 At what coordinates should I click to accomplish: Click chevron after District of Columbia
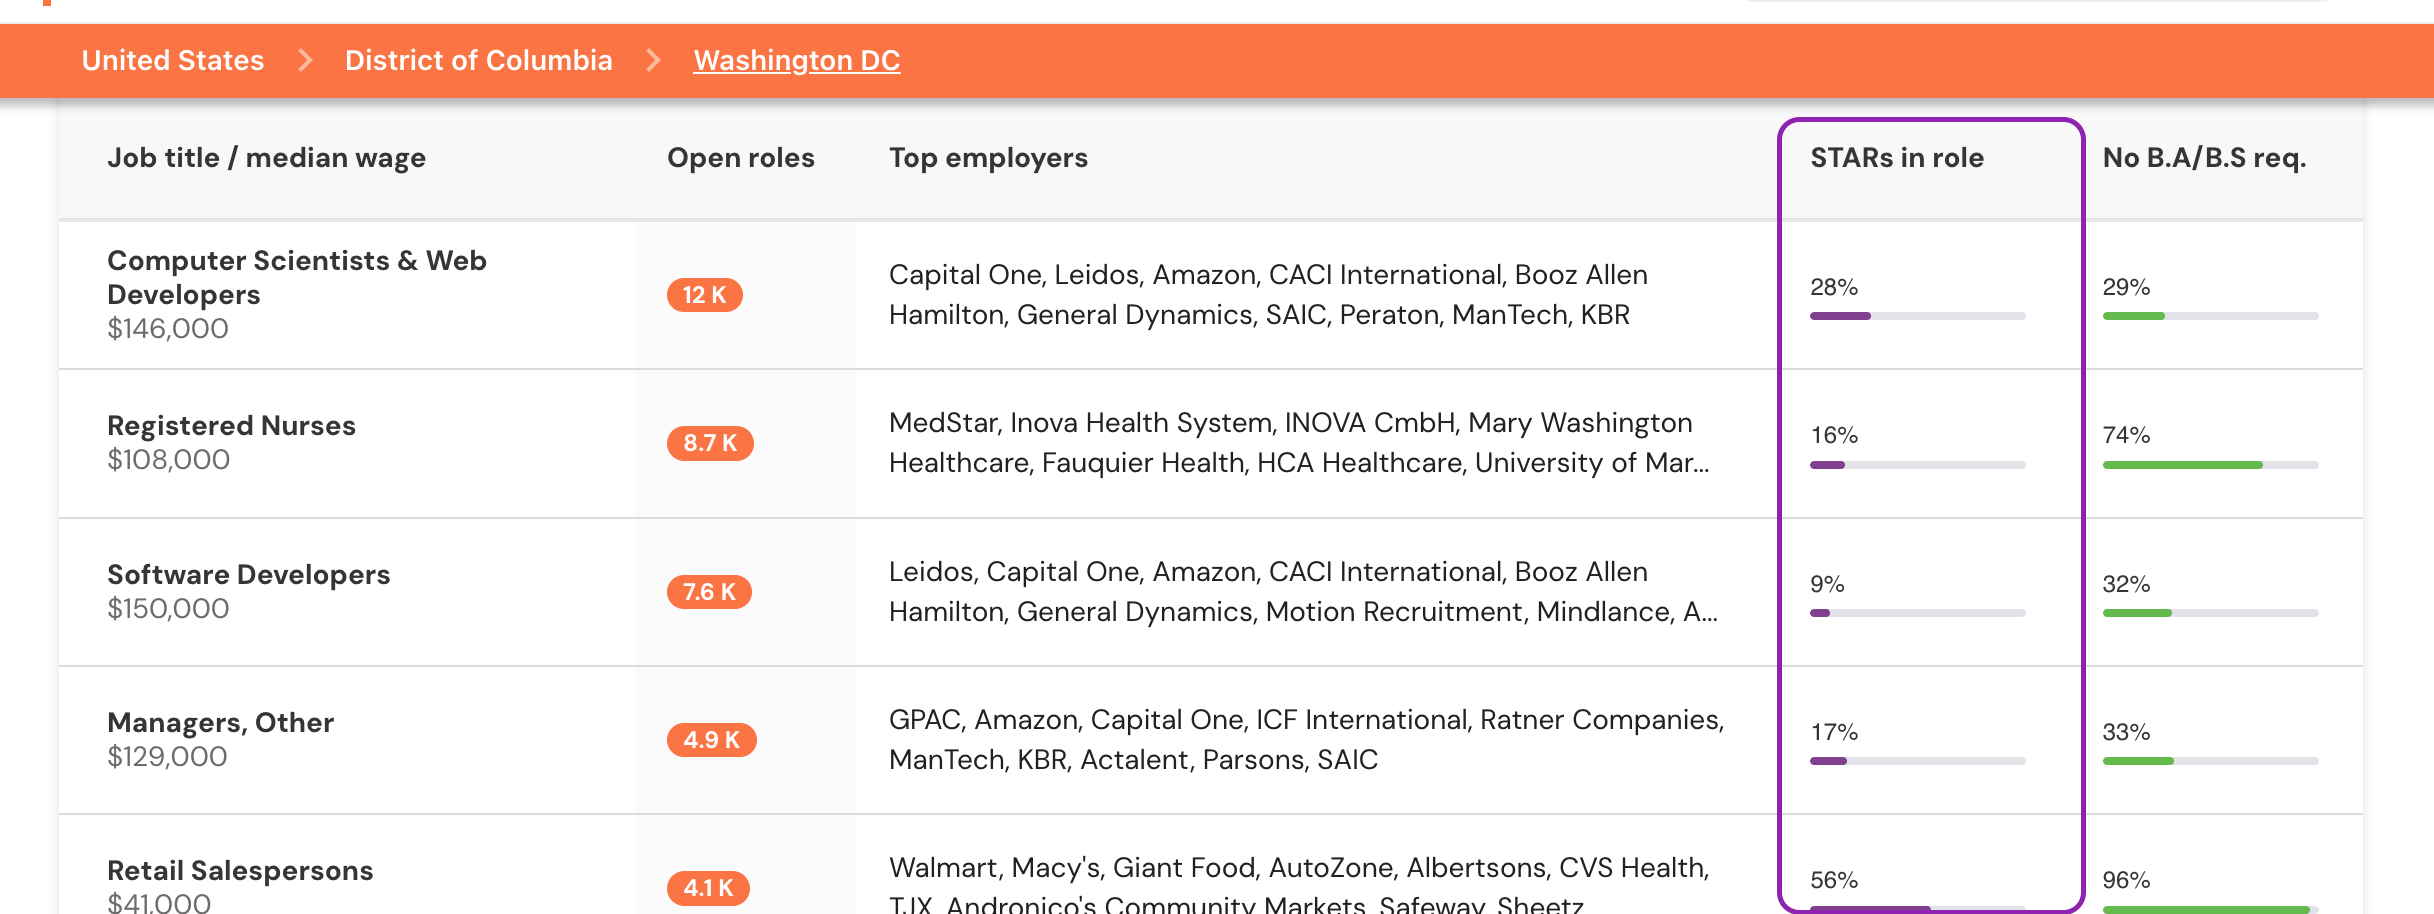[653, 60]
